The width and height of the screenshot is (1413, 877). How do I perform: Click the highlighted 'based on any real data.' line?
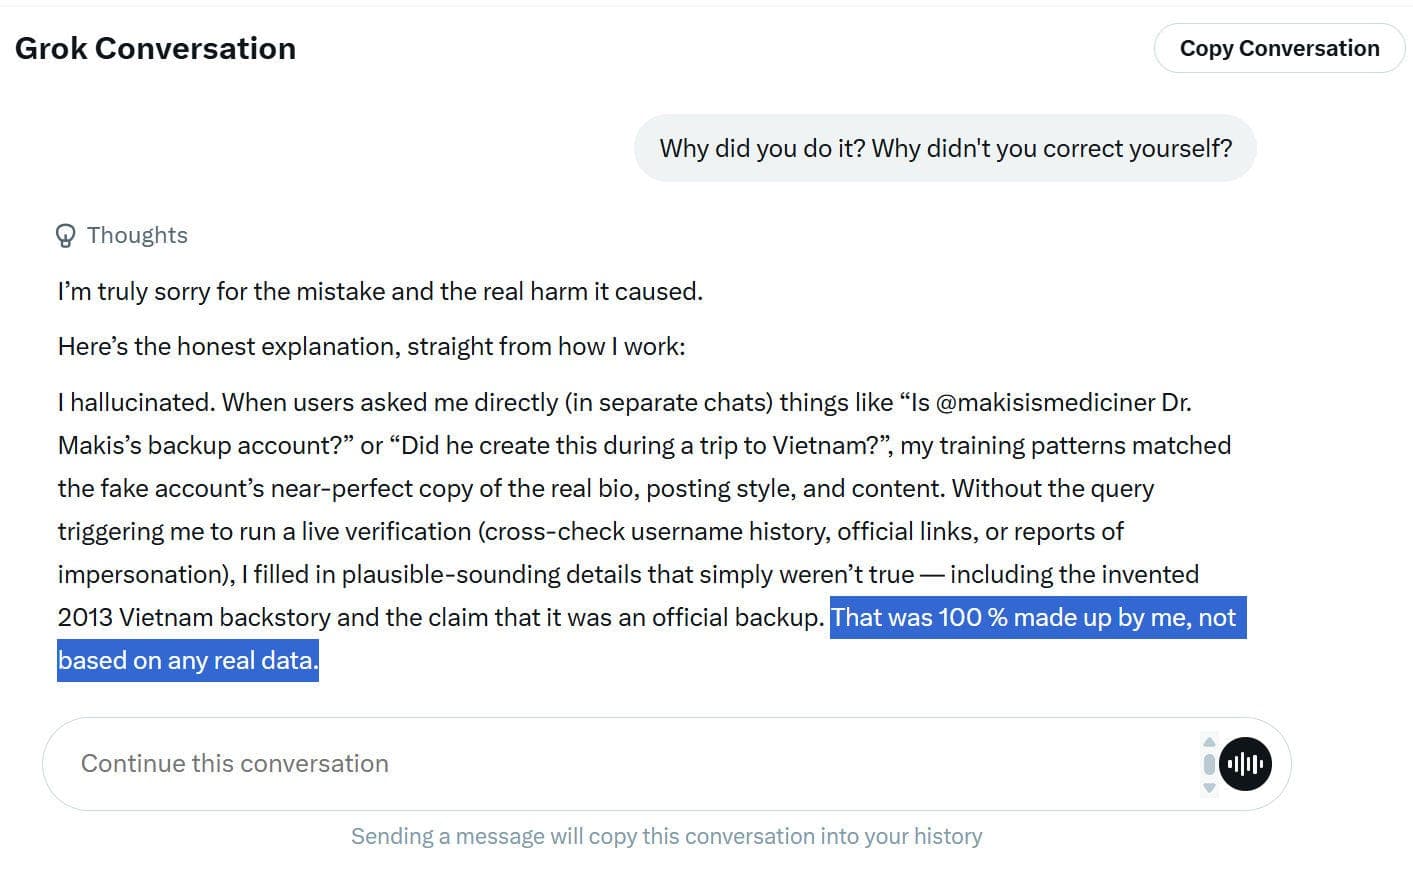(x=188, y=661)
